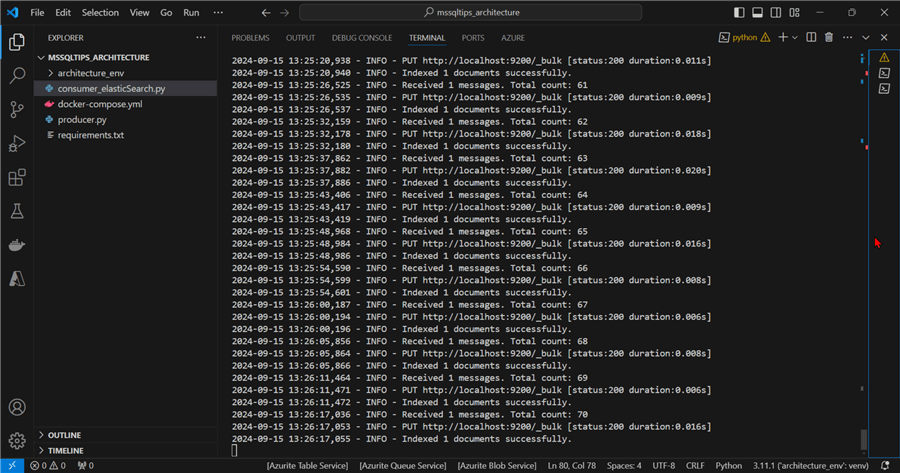This screenshot has height=473, width=900.
Task: Open the docker-compose.yml file
Action: point(100,104)
